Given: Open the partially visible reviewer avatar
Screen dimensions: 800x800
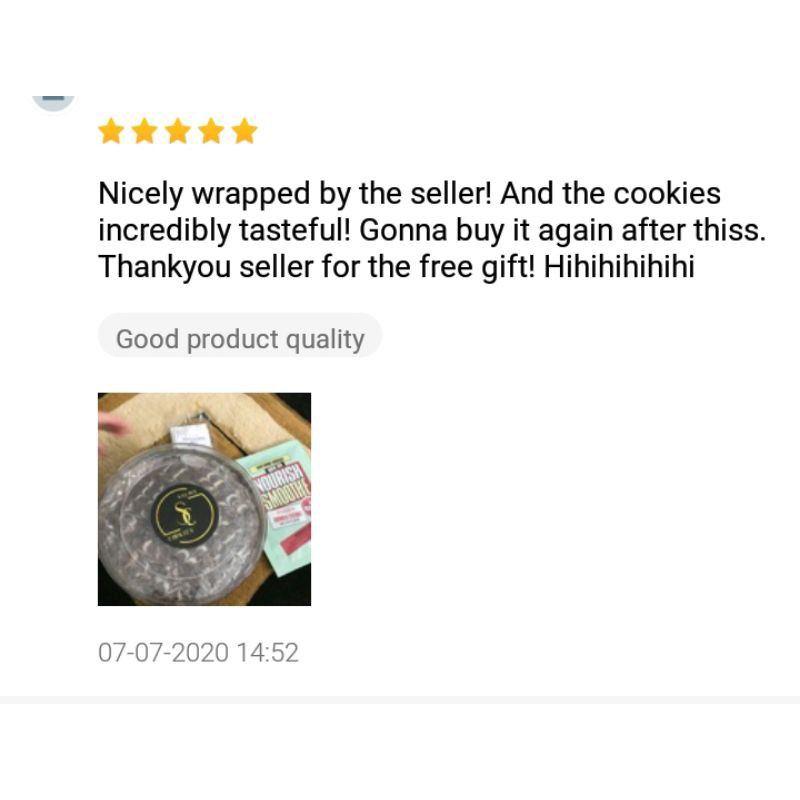Looking at the screenshot, I should (54, 103).
